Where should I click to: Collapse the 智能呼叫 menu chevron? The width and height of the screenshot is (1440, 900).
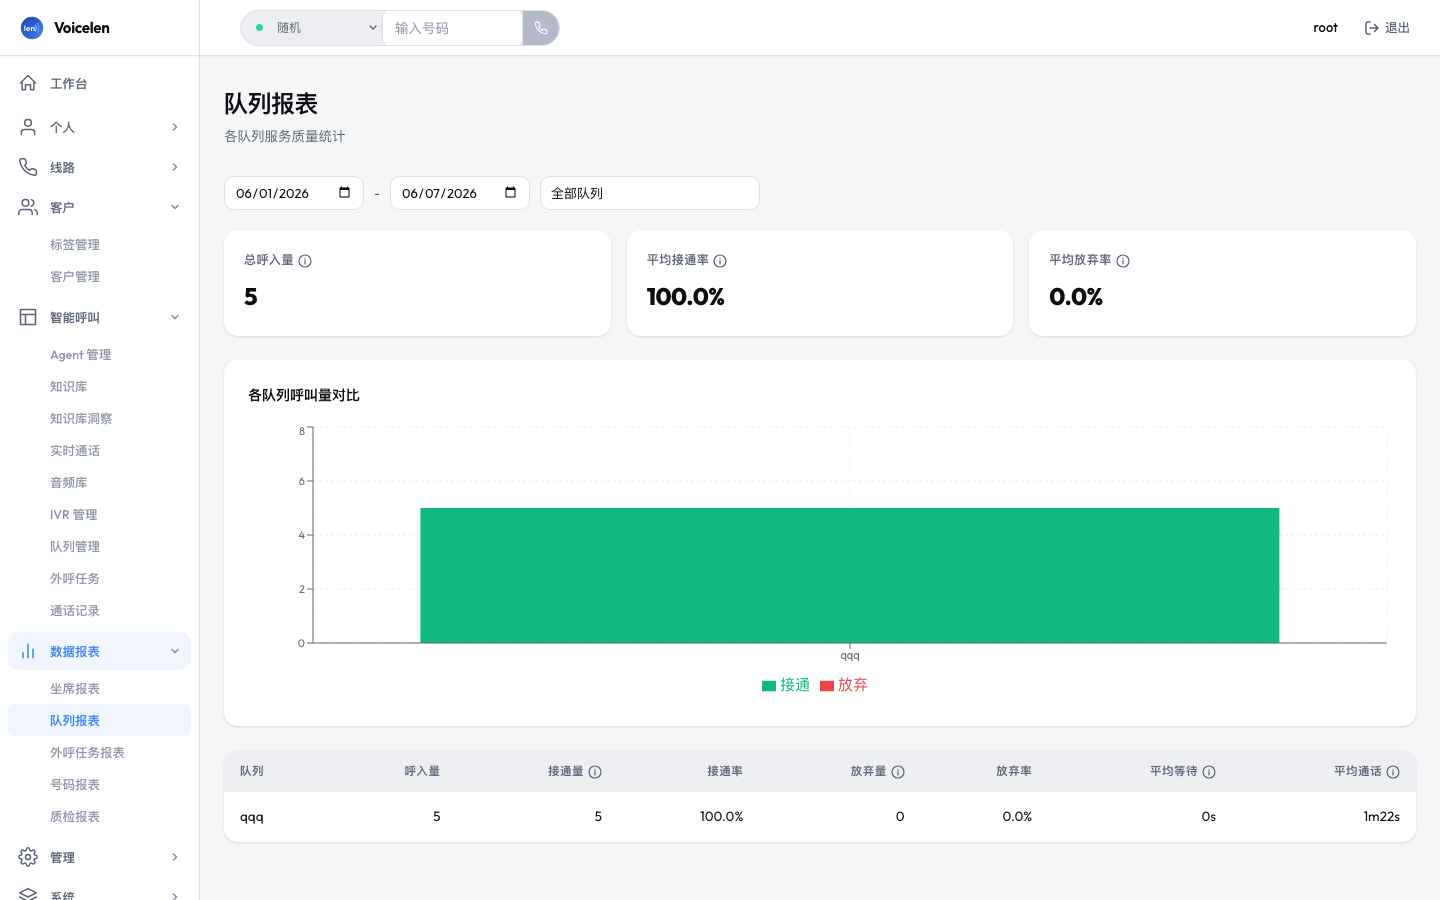click(175, 317)
